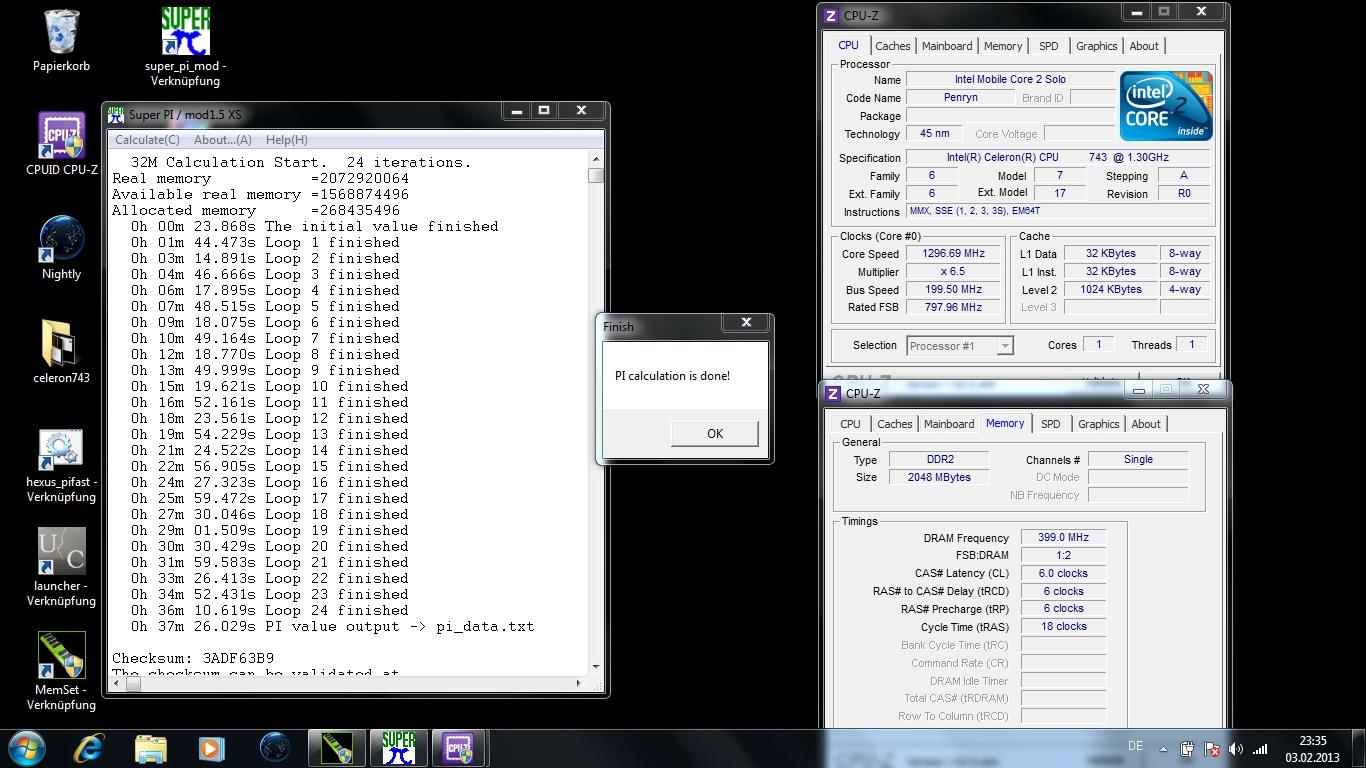Viewport: 1366px width, 768px height.
Task: Switch to Super PI taskbar button
Action: [x=398, y=748]
